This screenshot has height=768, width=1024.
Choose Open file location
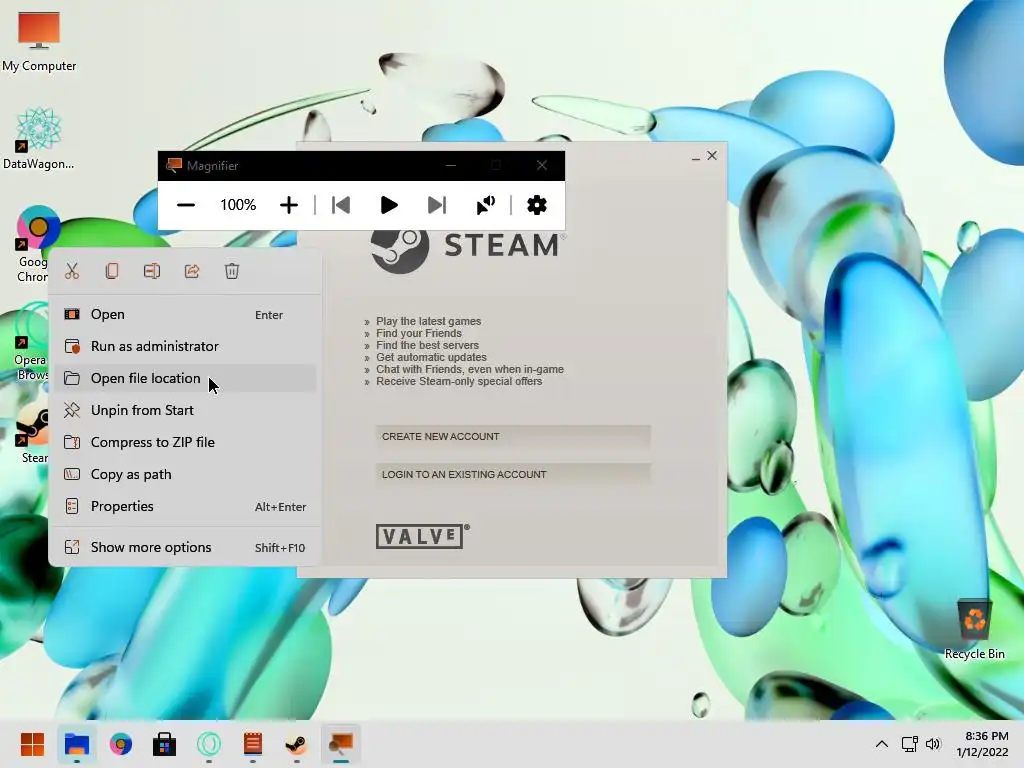185,378
